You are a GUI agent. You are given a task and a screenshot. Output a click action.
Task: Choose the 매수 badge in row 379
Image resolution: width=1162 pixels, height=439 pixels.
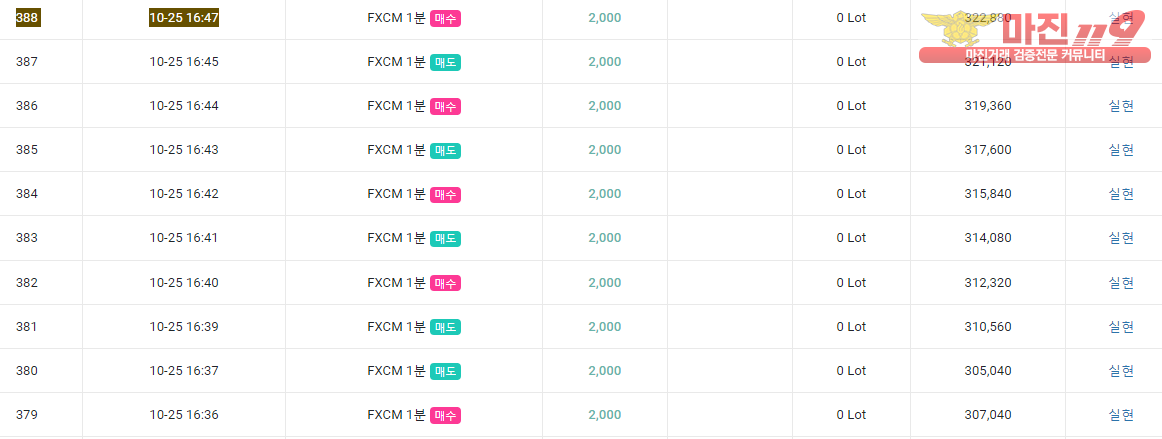pyautogui.click(x=445, y=415)
